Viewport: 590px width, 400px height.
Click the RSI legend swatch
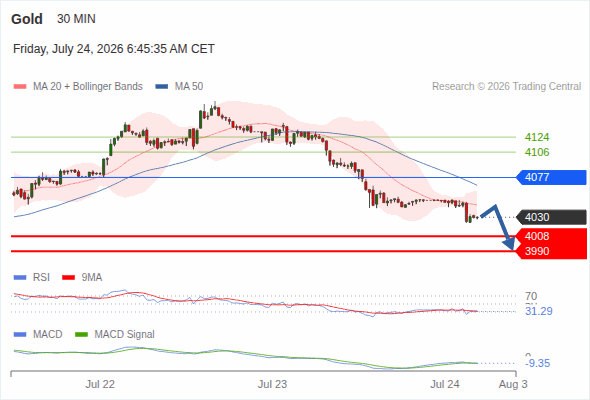[x=20, y=278]
